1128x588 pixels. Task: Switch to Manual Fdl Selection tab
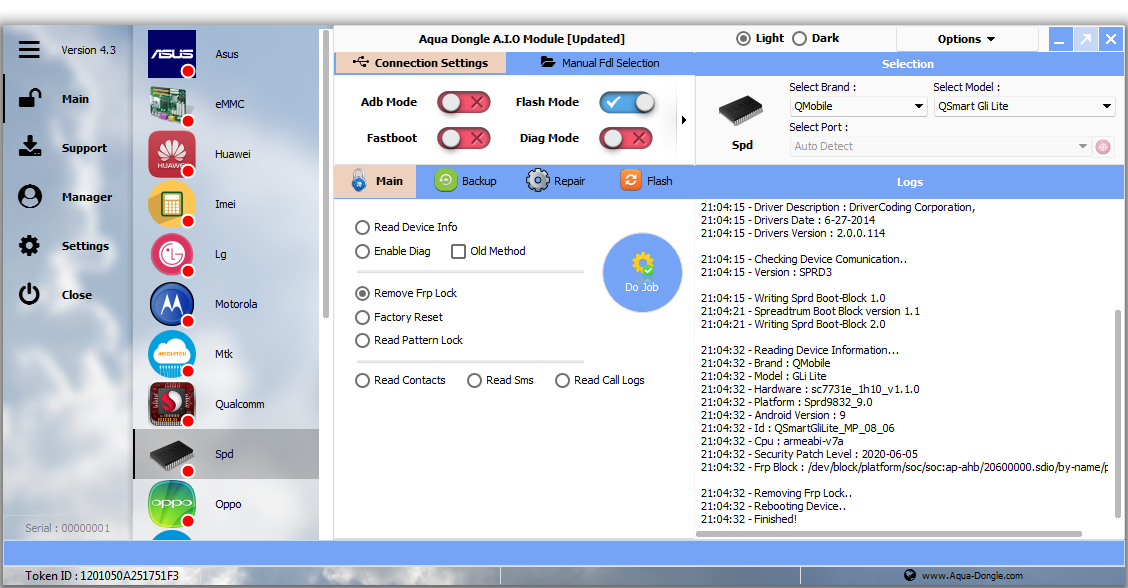[600, 63]
